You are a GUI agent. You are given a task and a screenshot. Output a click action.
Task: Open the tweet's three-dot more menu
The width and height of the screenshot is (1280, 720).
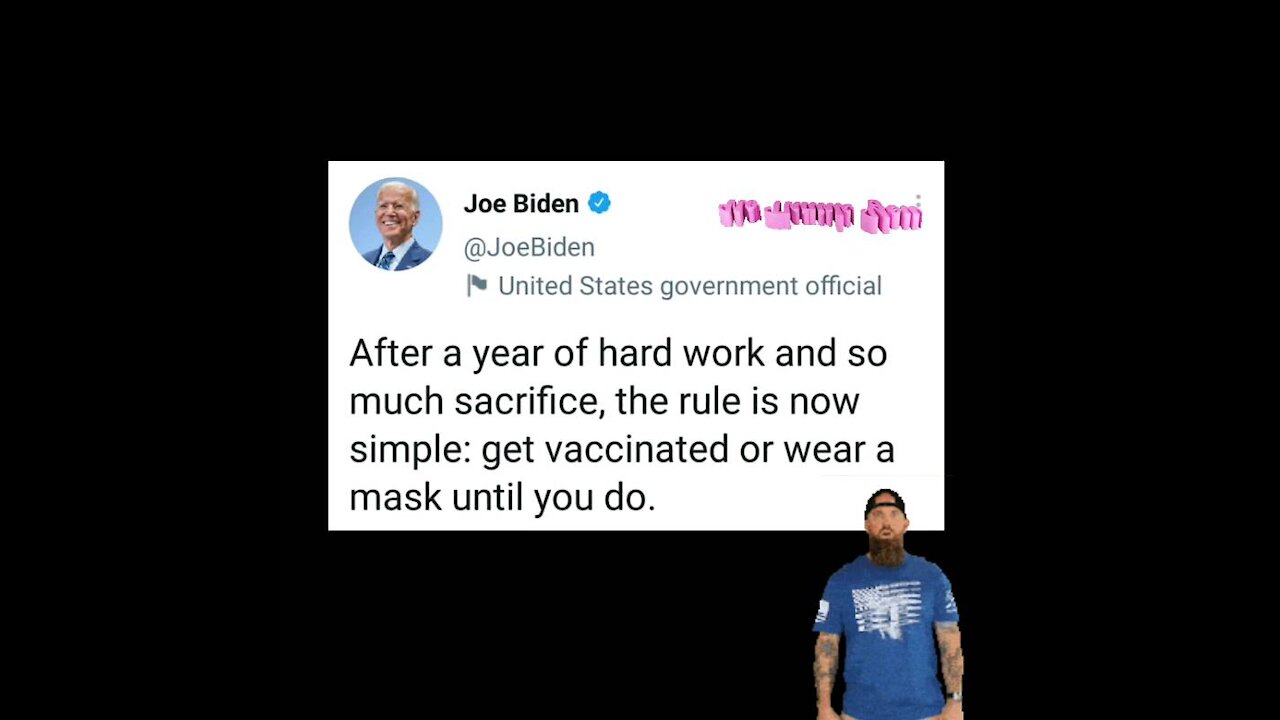[918, 207]
